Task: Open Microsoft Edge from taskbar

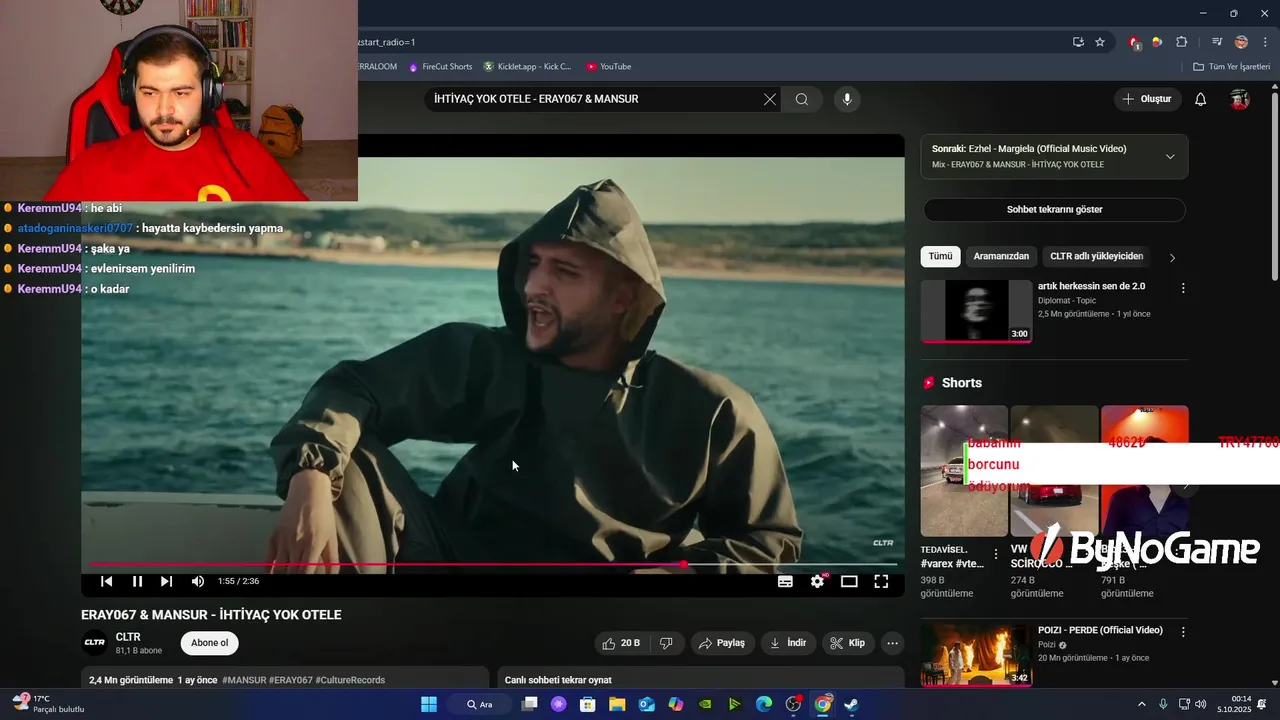Action: click(x=764, y=704)
